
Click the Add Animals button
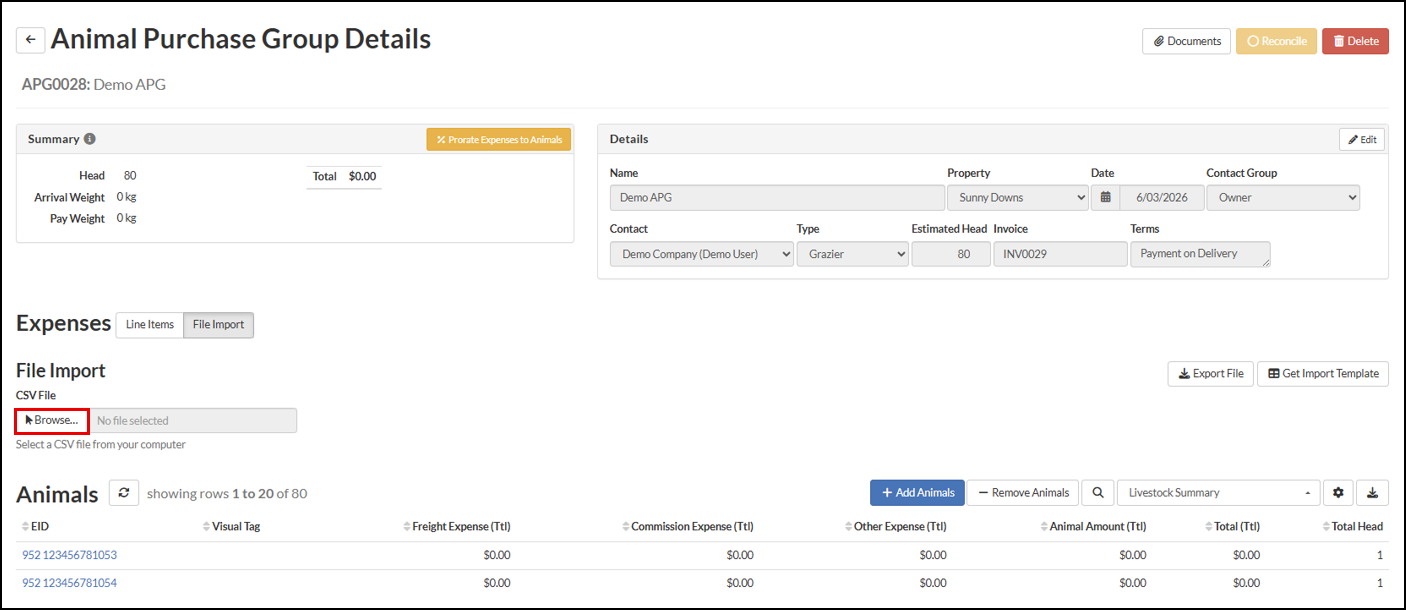(x=917, y=492)
